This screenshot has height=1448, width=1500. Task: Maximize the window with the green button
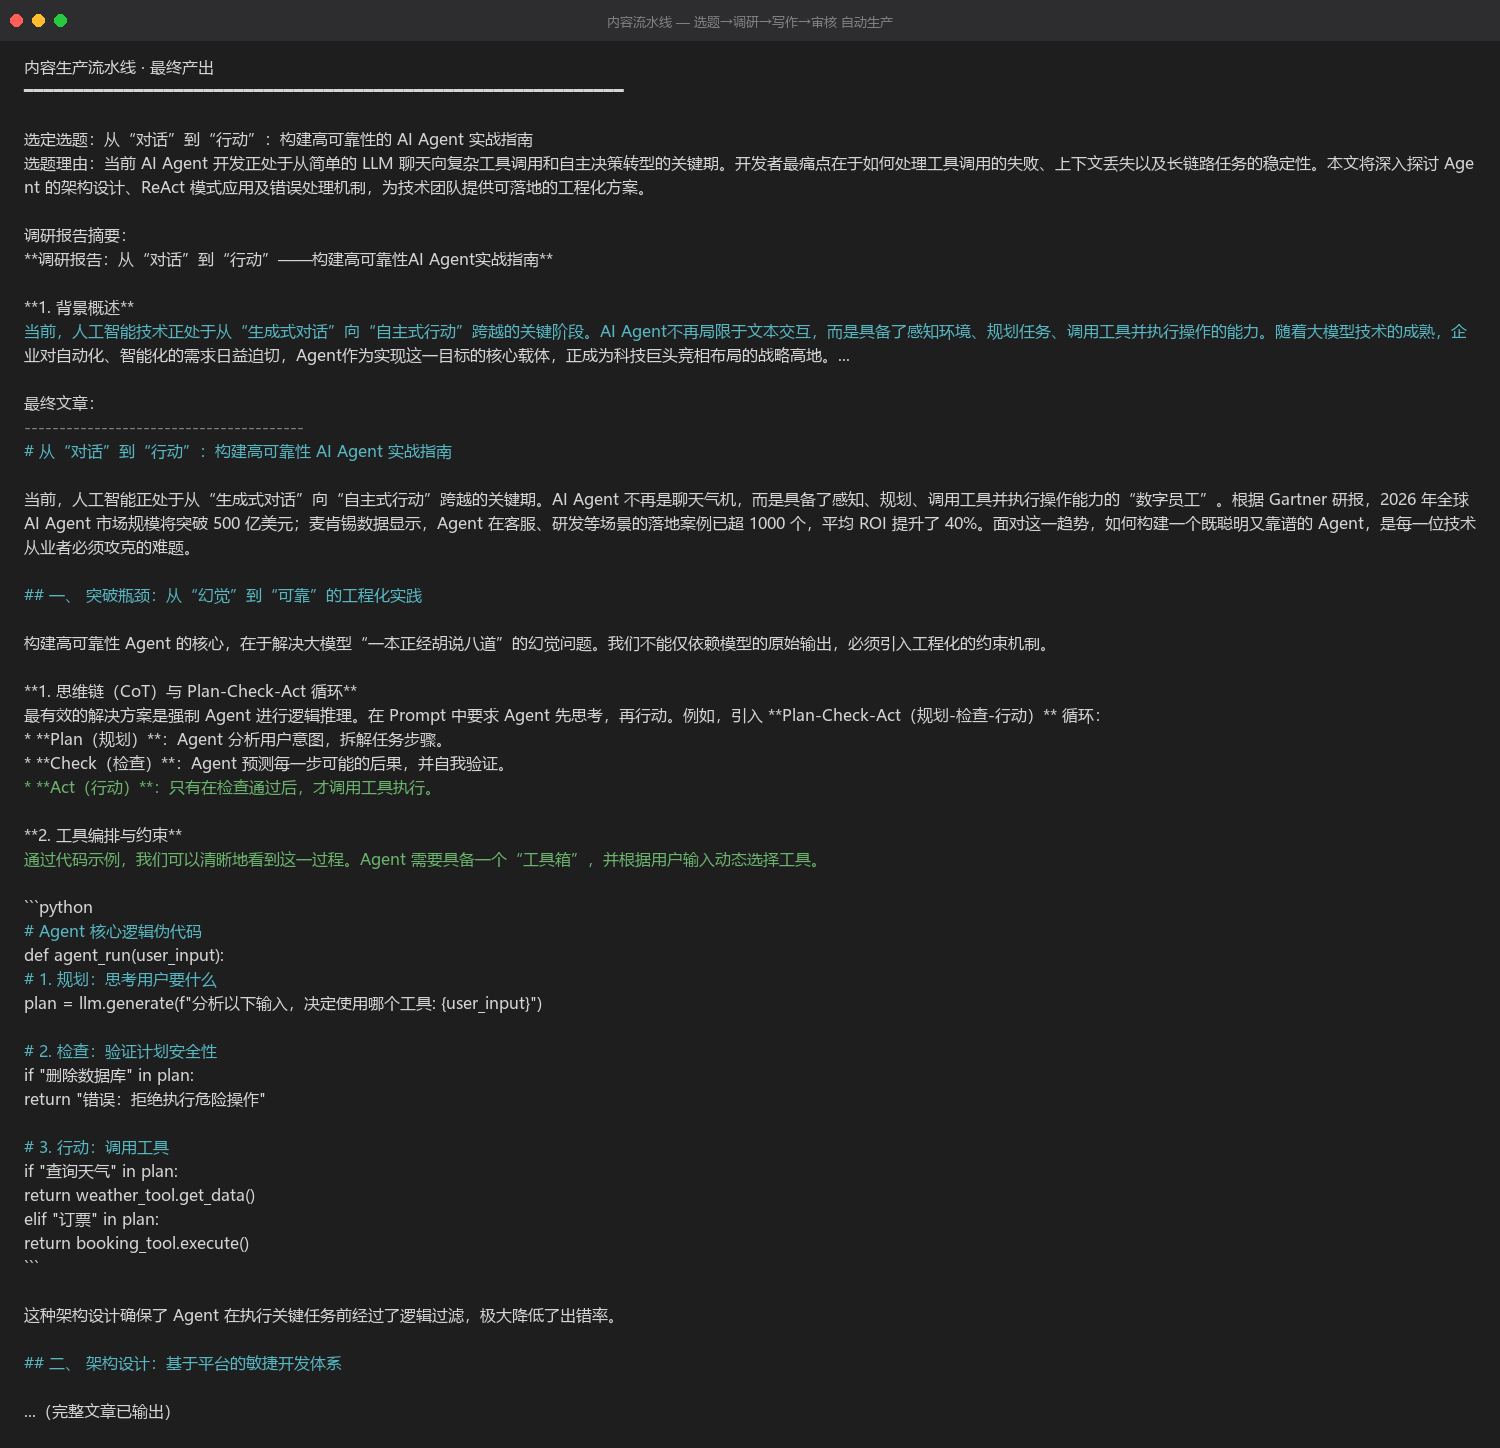point(60,20)
